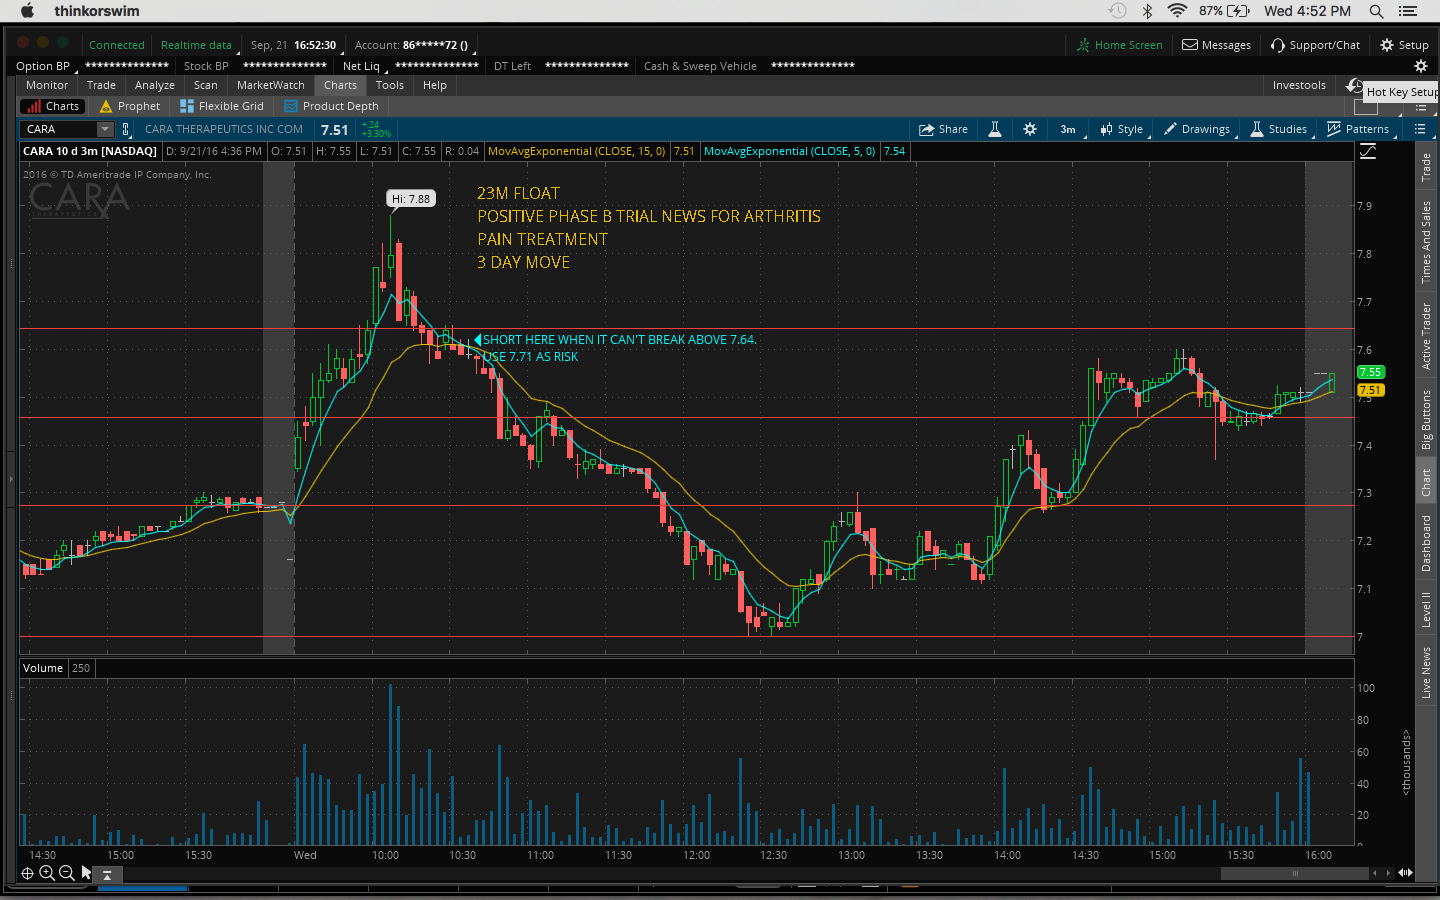
Task: Open the Messages panel
Action: [1216, 45]
